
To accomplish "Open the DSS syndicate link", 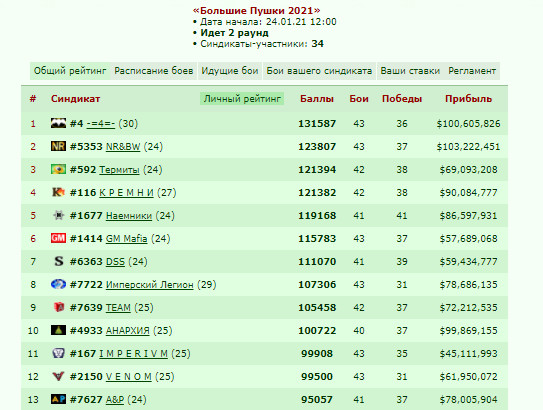I will tap(115, 261).
